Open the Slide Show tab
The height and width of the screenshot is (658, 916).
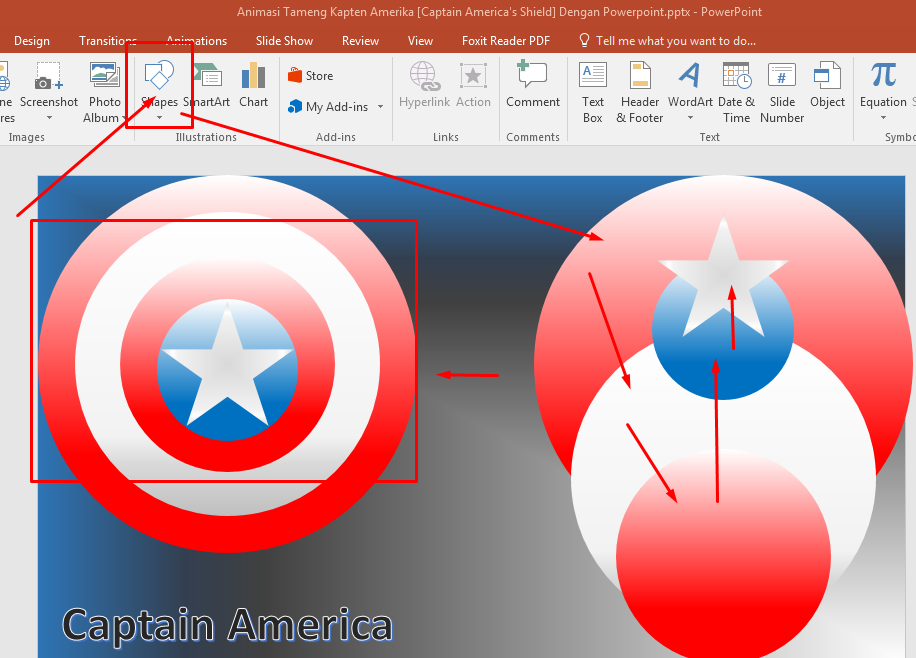[284, 41]
